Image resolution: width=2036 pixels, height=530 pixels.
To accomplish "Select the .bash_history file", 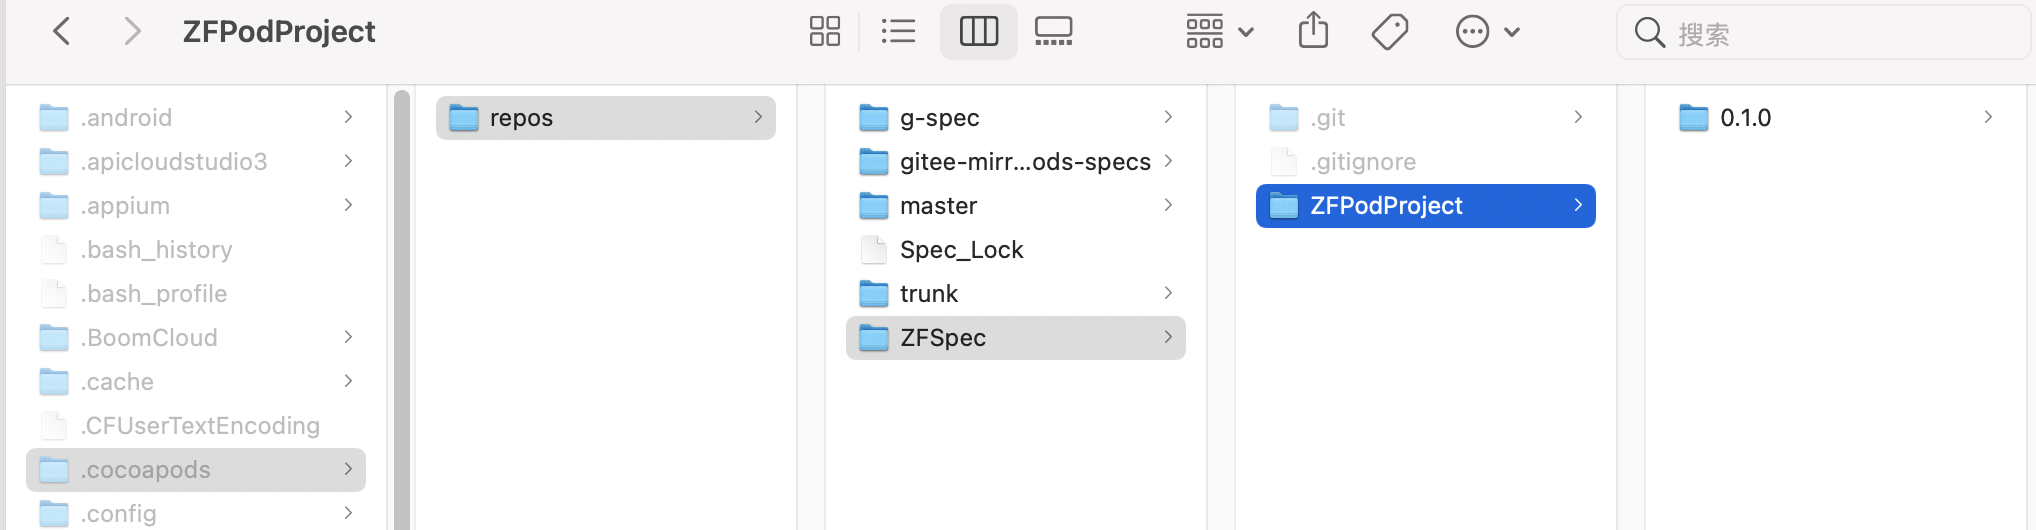I will click(196, 250).
